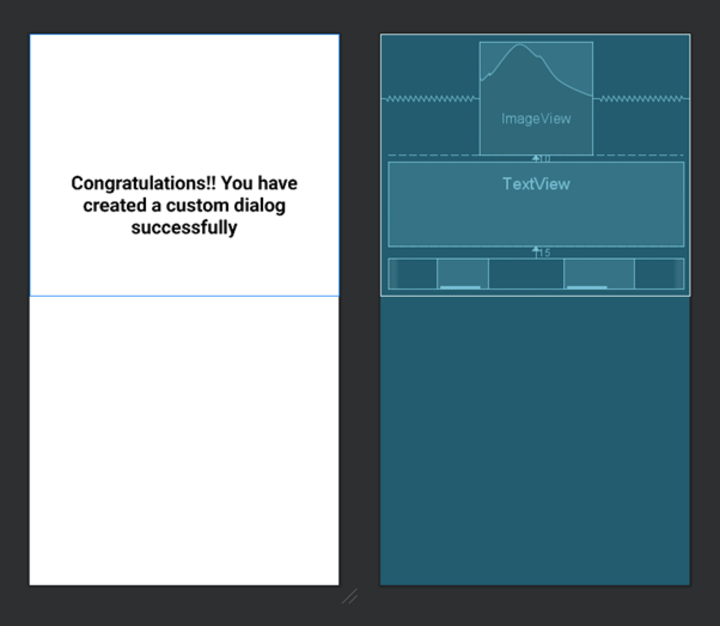
Task: Select the zigzag constraint left of the ImageView
Action: 430,98
